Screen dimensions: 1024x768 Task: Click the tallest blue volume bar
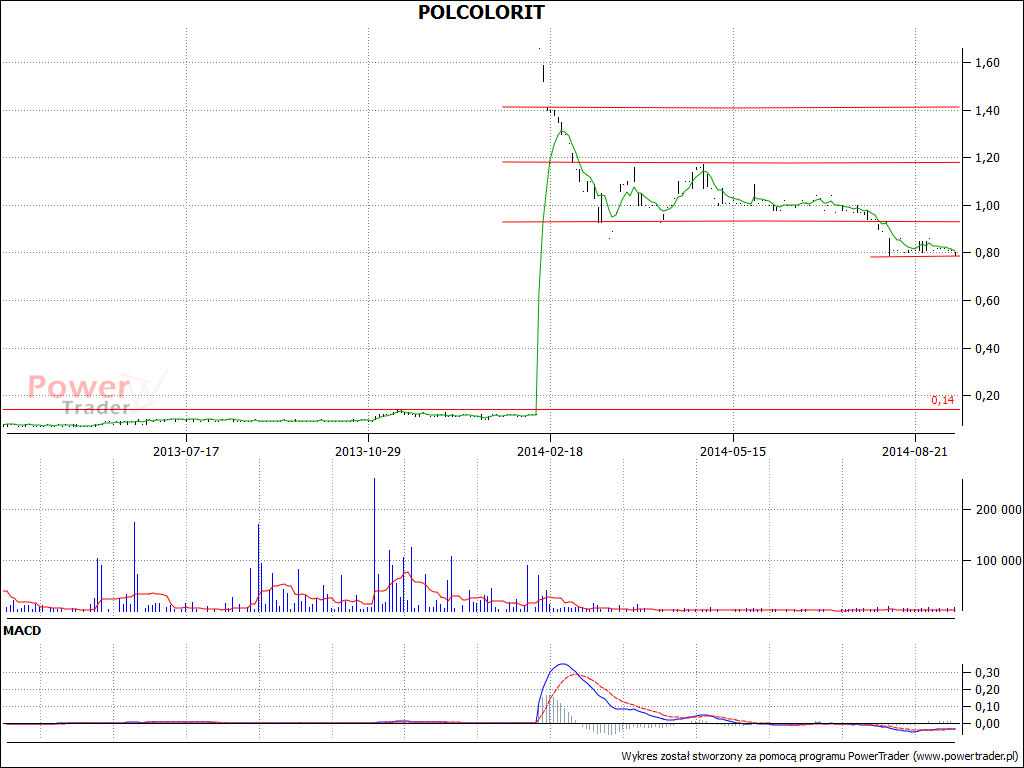(374, 545)
